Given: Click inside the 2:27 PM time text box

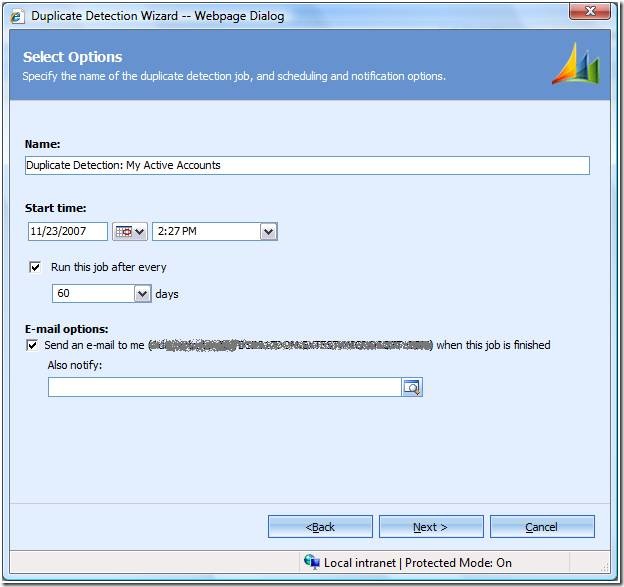Looking at the screenshot, I should 204,231.
